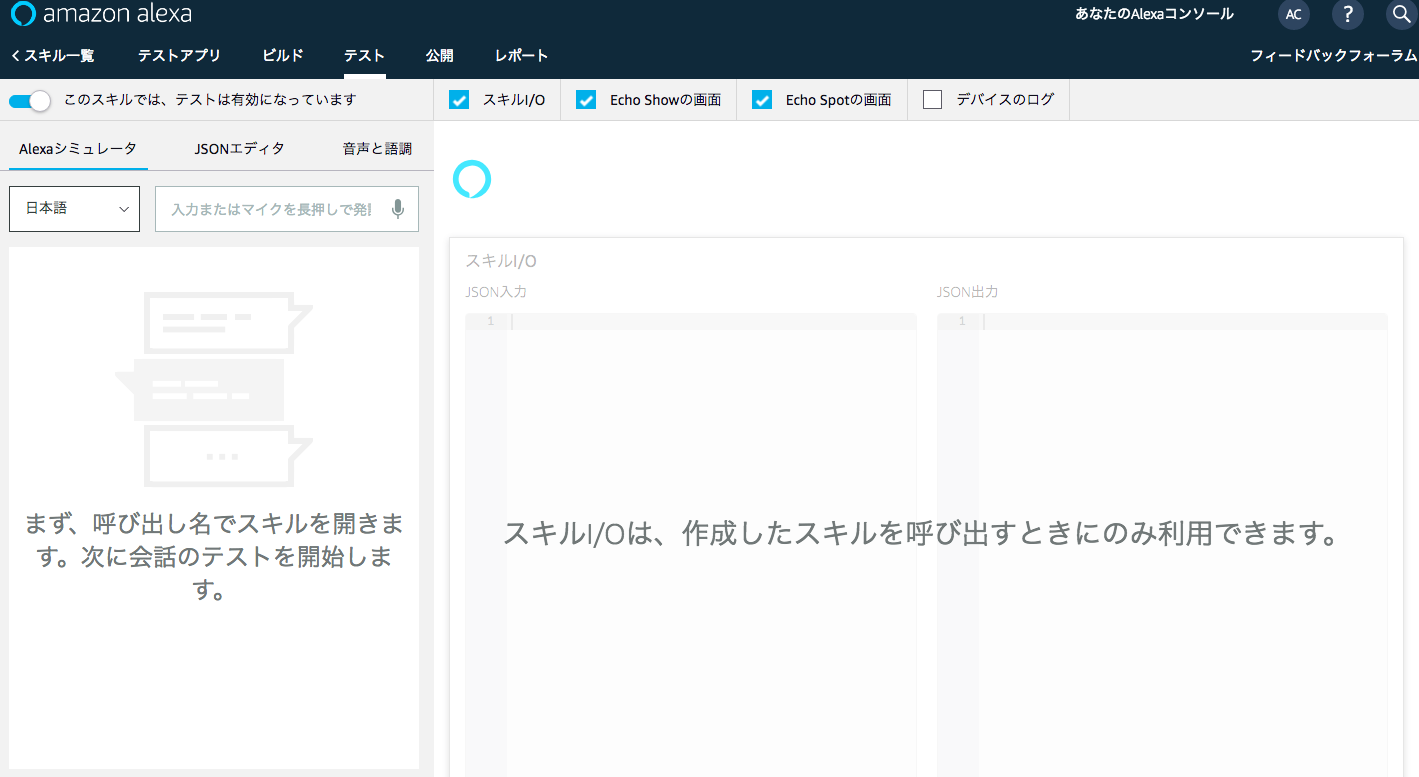
Task: Open the 音声と語調 tab
Action: tap(377, 148)
